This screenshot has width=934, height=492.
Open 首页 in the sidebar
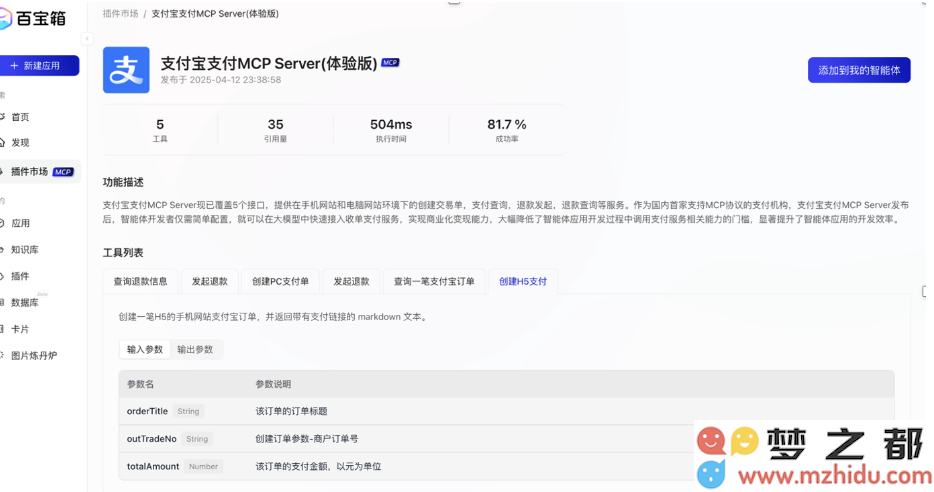(20, 117)
